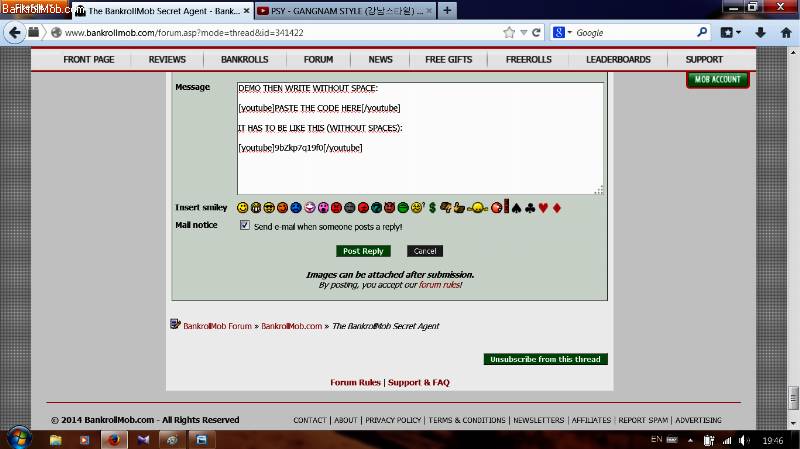The height and width of the screenshot is (449, 800).
Task: Insert the sunglasses cool smiley
Action: [x=269, y=208]
